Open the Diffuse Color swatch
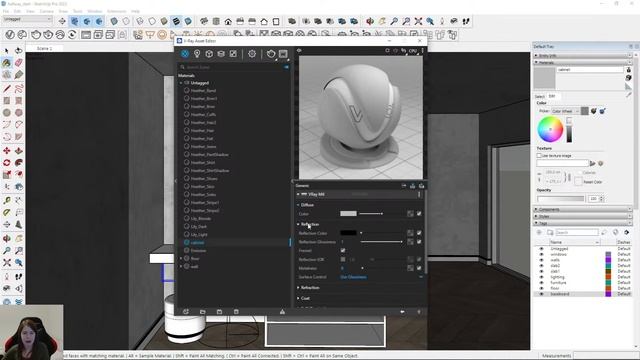Image resolution: width=640 pixels, height=360 pixels. pos(348,213)
